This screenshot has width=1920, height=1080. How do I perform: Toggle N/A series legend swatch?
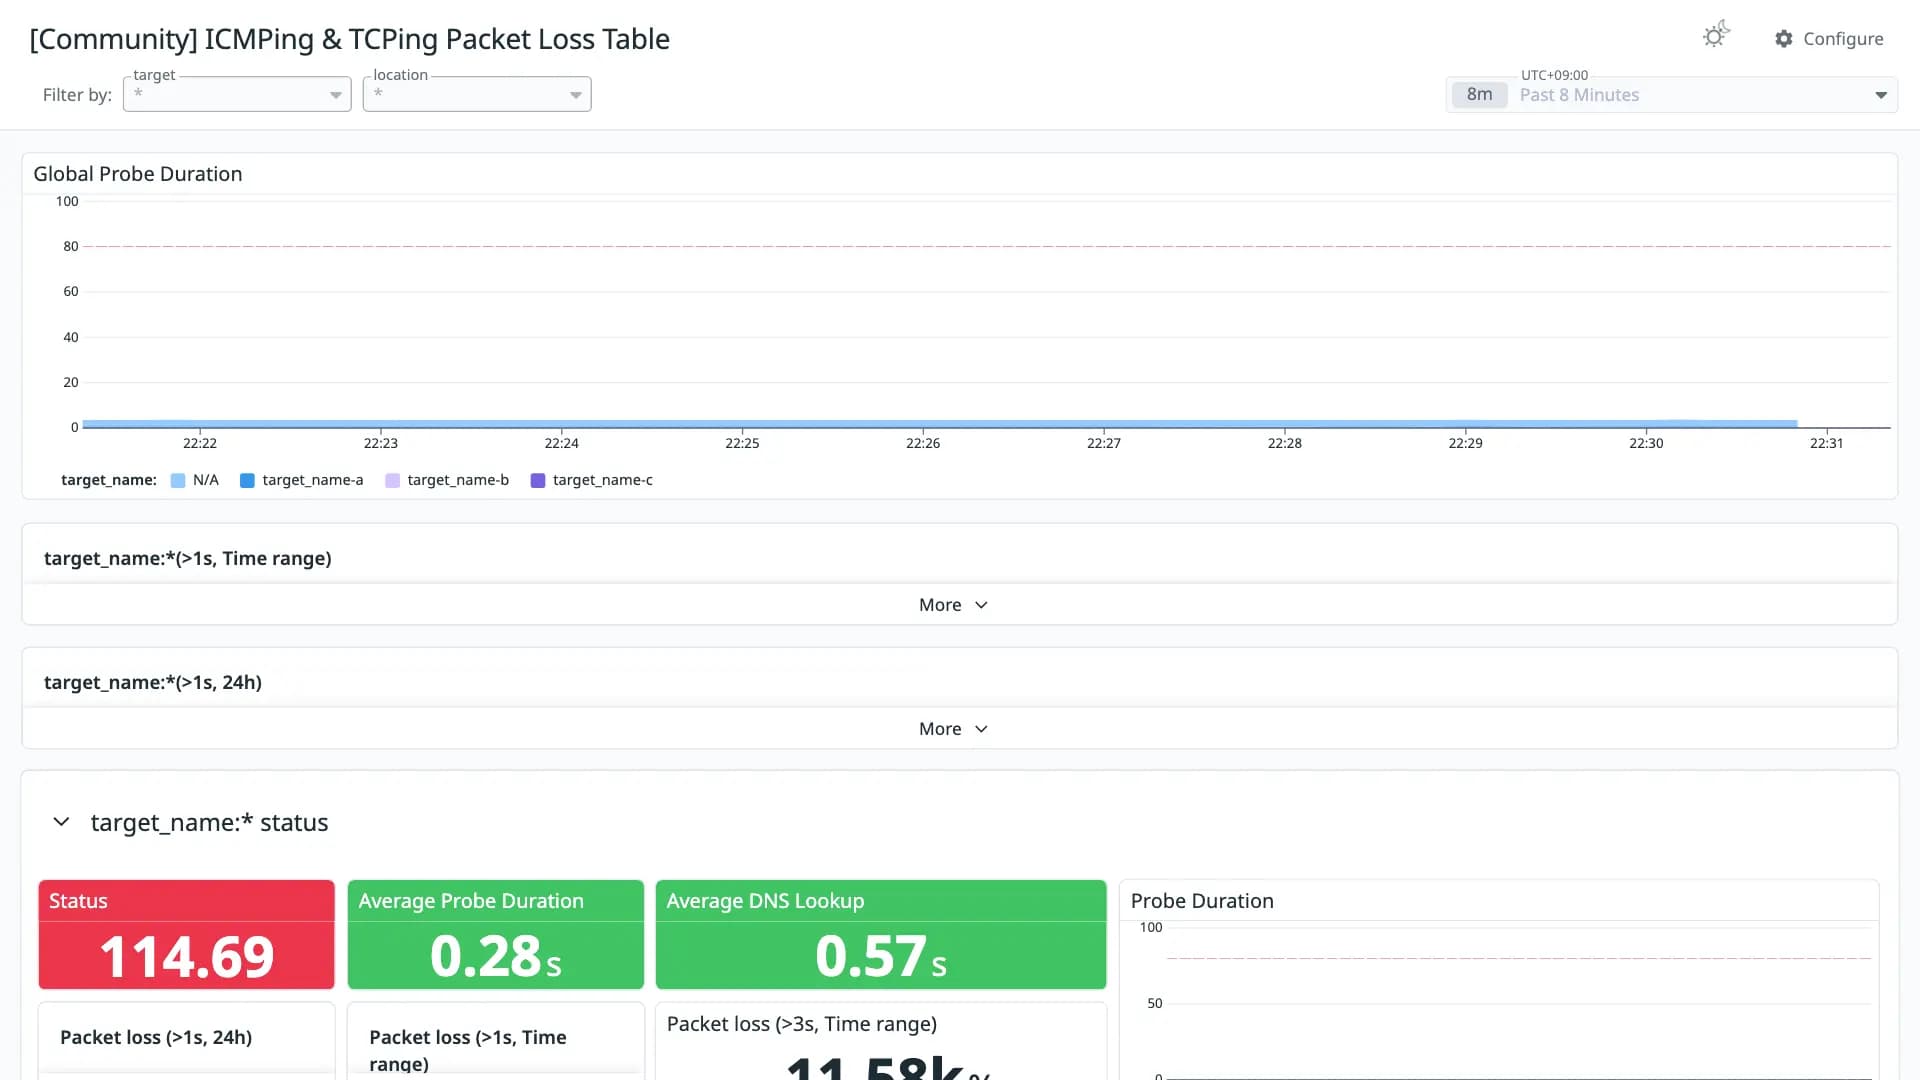point(178,481)
